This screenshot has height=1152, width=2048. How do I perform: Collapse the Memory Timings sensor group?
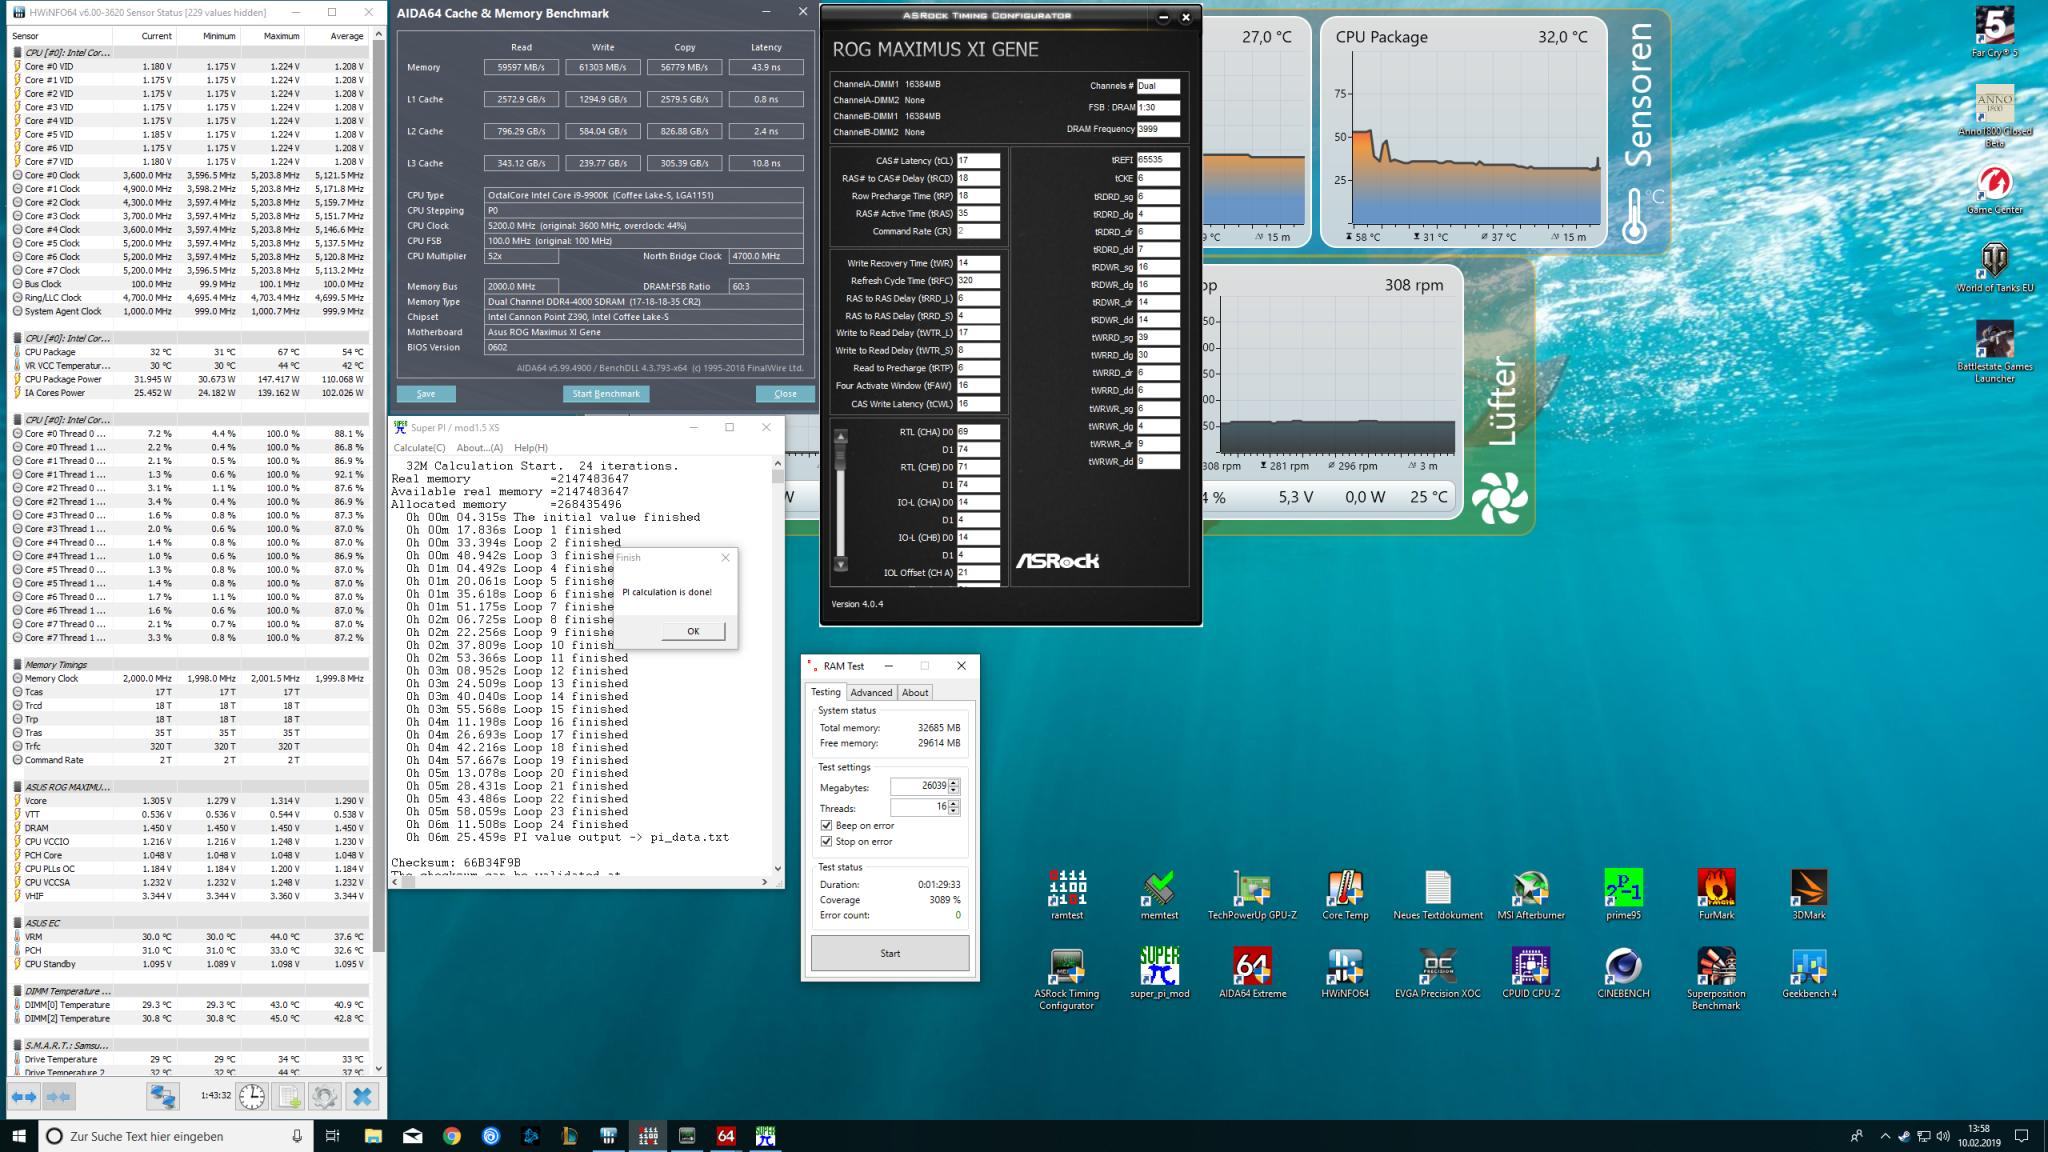[x=18, y=664]
